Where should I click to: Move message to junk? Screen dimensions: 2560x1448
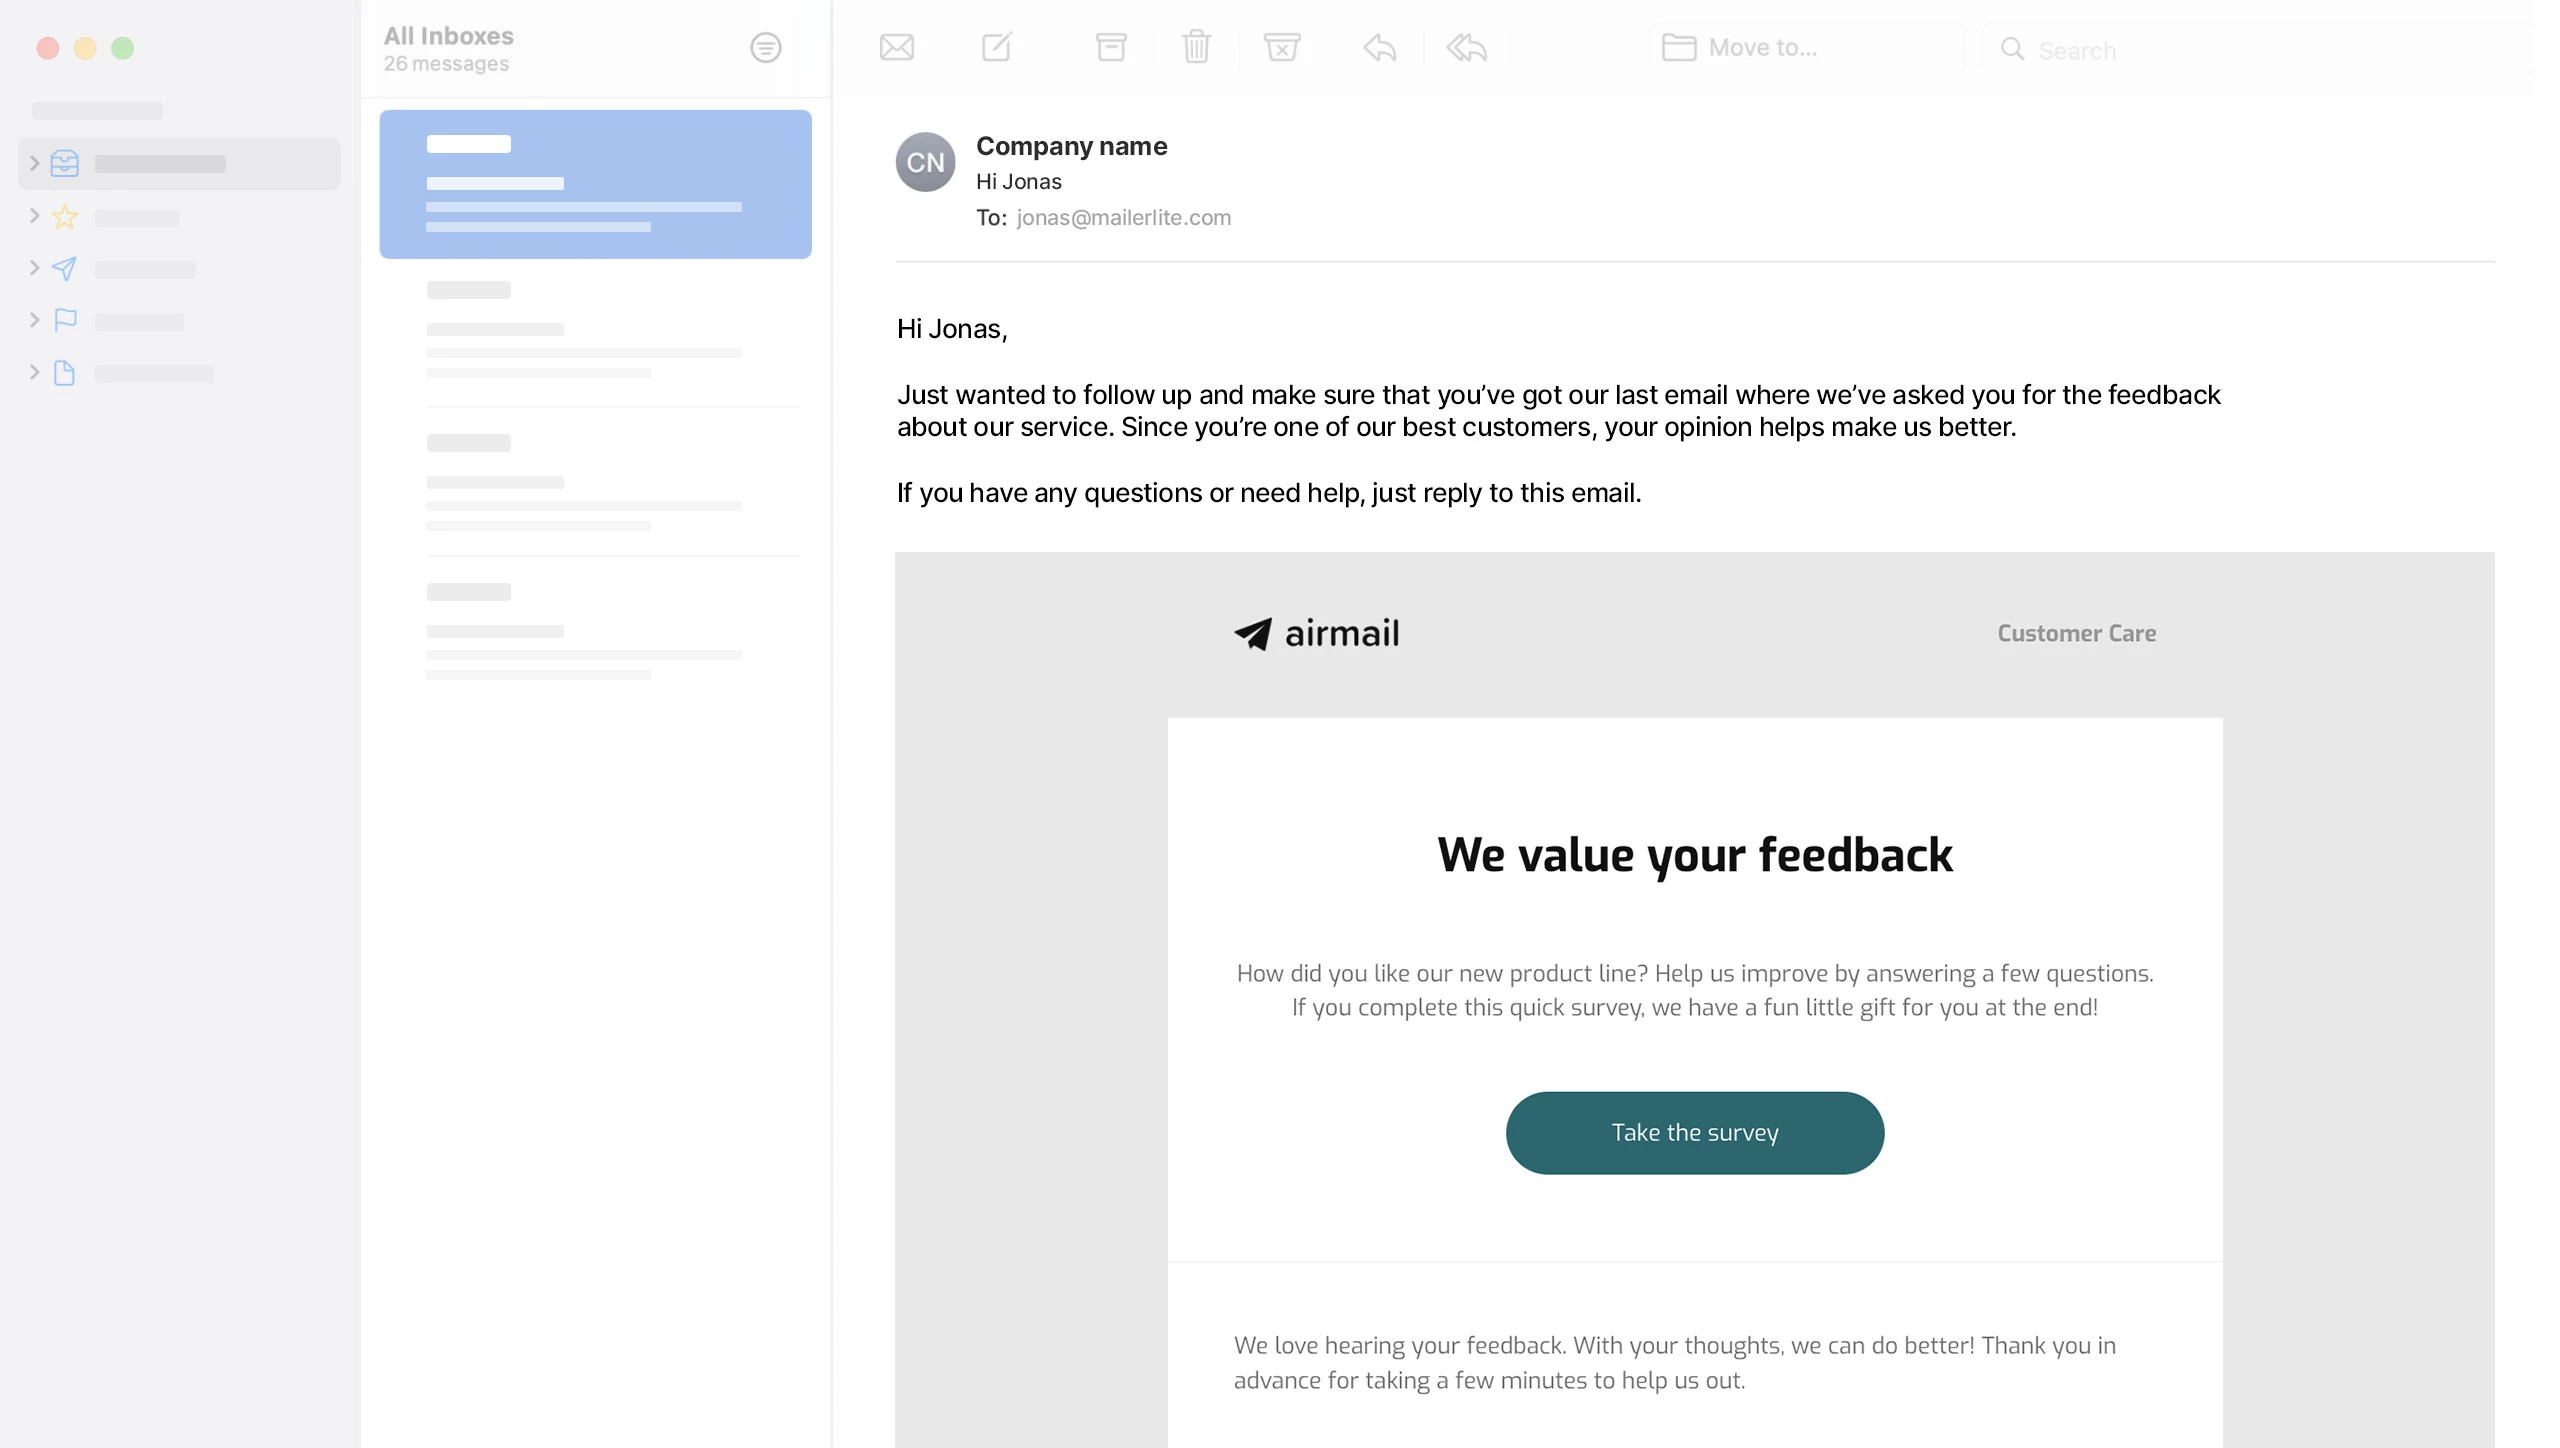(x=1281, y=47)
